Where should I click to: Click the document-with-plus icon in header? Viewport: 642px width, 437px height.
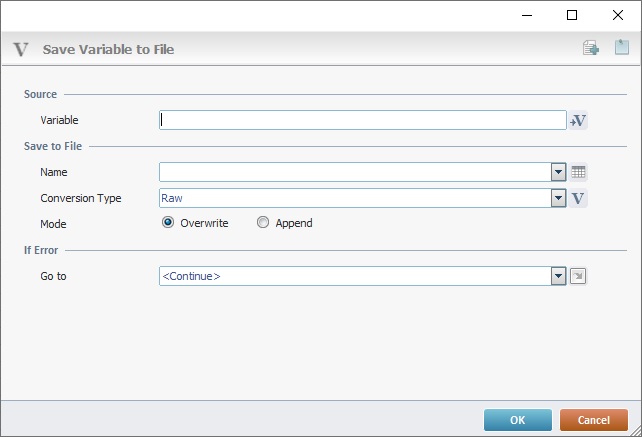point(591,48)
